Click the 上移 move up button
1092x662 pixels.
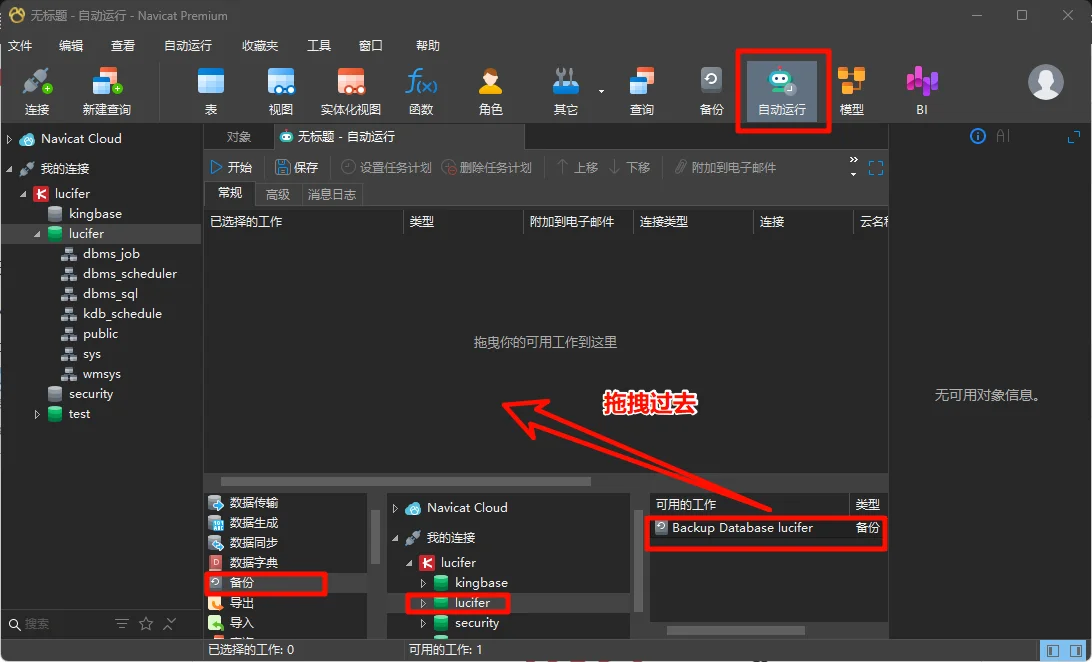coord(577,168)
